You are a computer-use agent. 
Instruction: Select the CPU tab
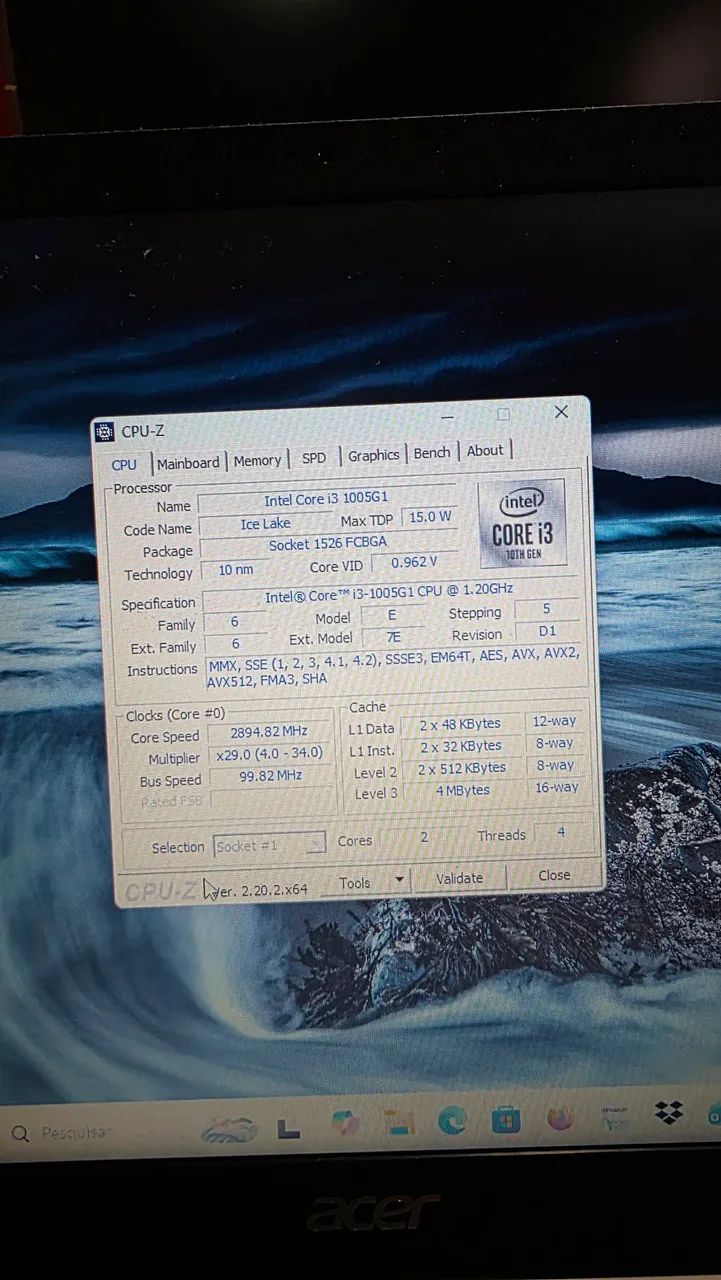click(x=125, y=464)
